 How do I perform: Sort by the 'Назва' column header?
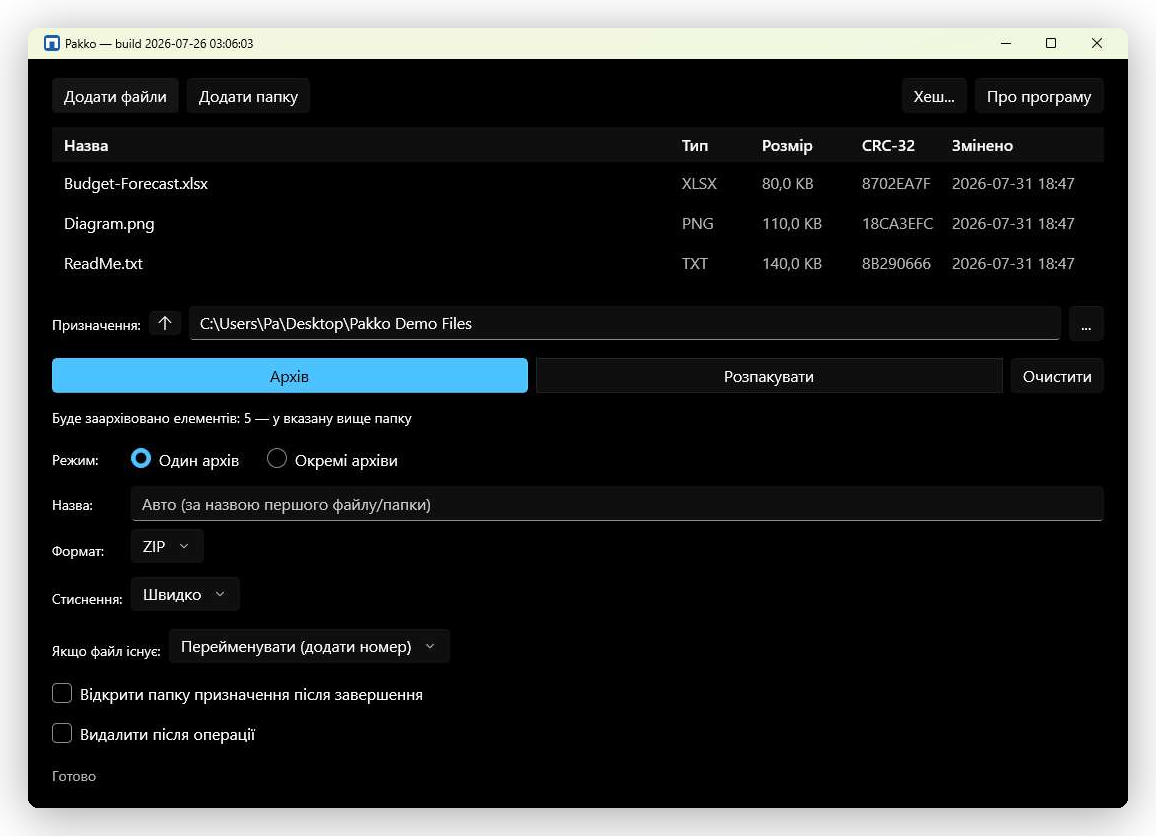(x=86, y=145)
